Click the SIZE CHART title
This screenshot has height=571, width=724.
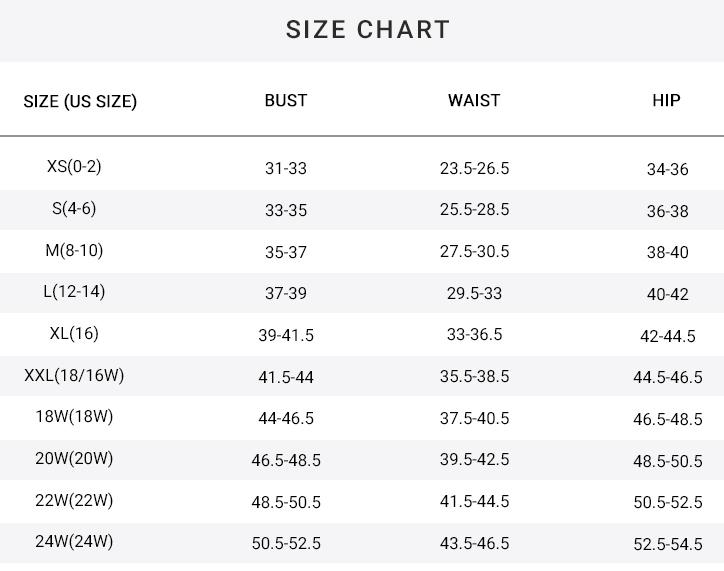[x=368, y=30]
